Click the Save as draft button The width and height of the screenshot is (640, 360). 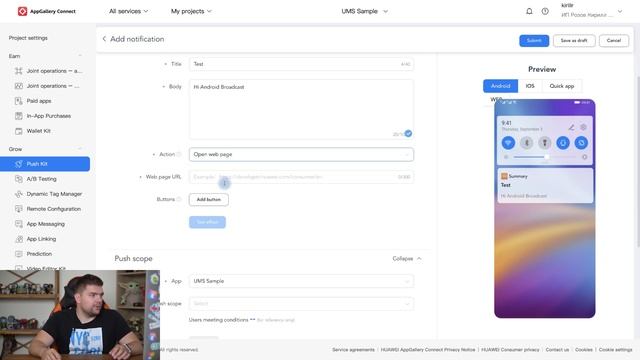tap(574, 40)
